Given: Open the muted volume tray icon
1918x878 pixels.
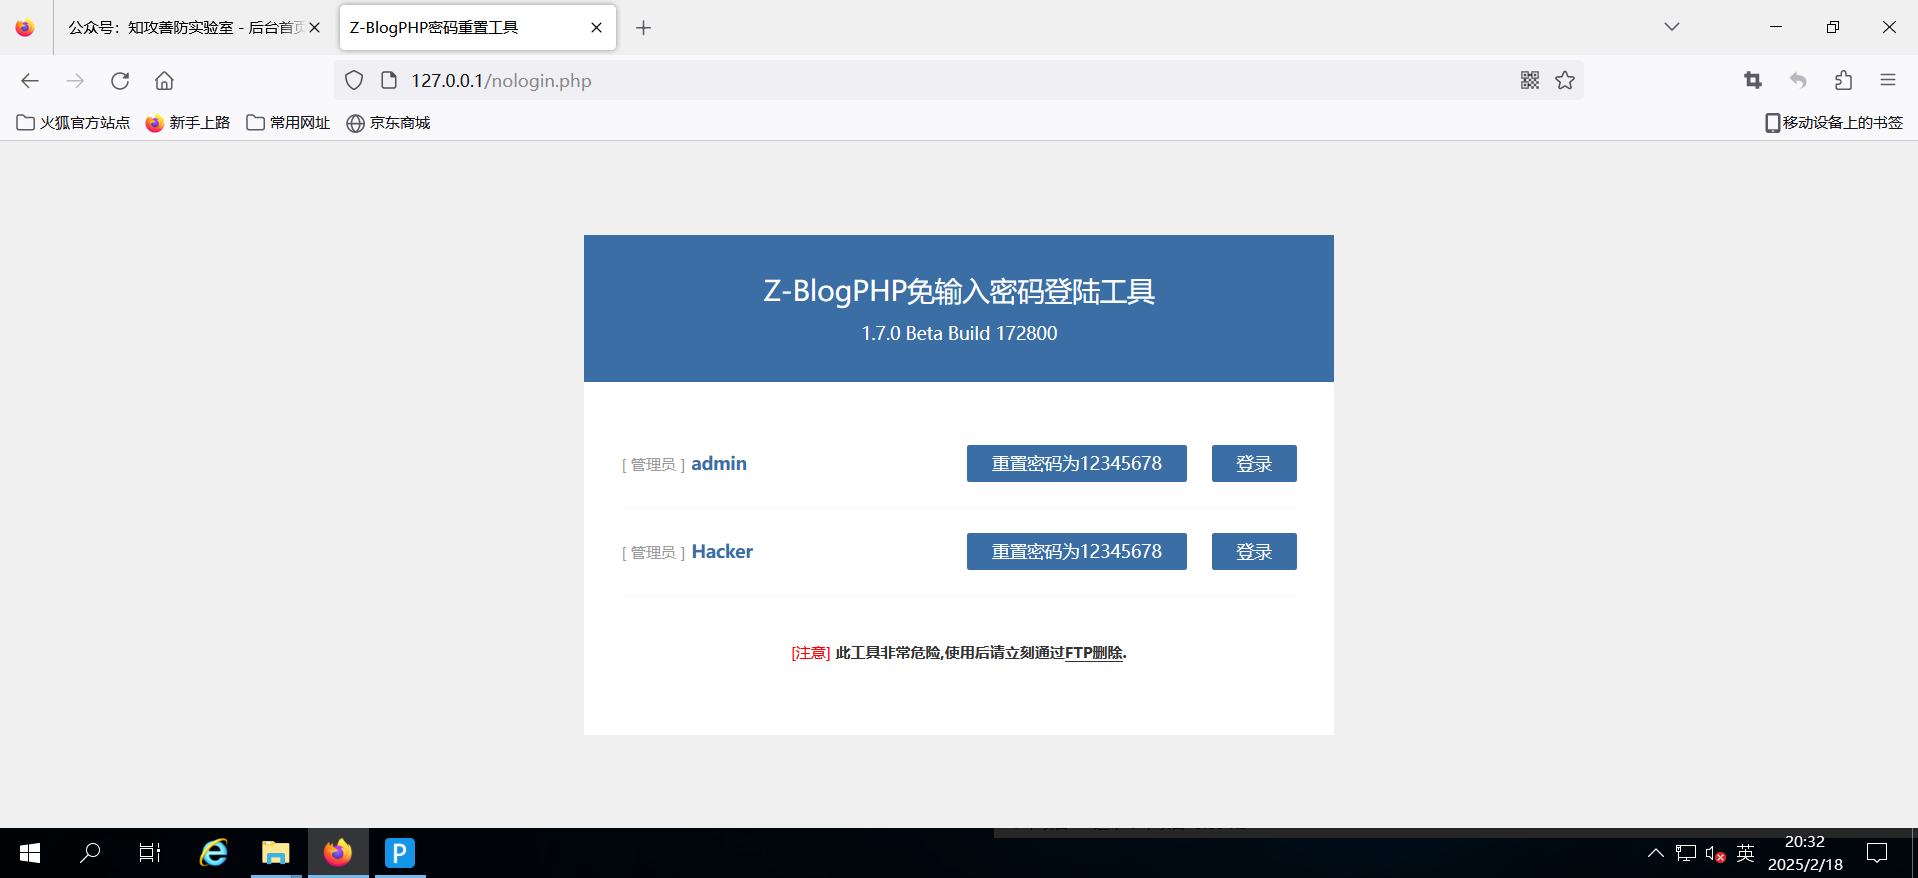Looking at the screenshot, I should (1715, 854).
